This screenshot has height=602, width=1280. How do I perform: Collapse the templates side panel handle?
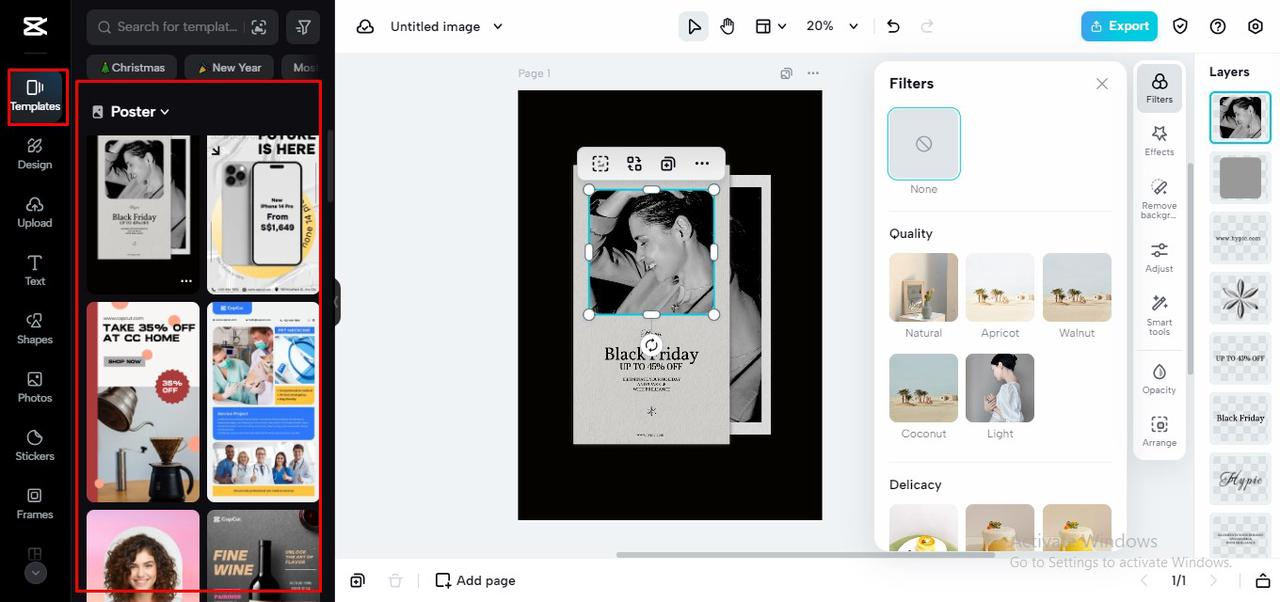337,302
